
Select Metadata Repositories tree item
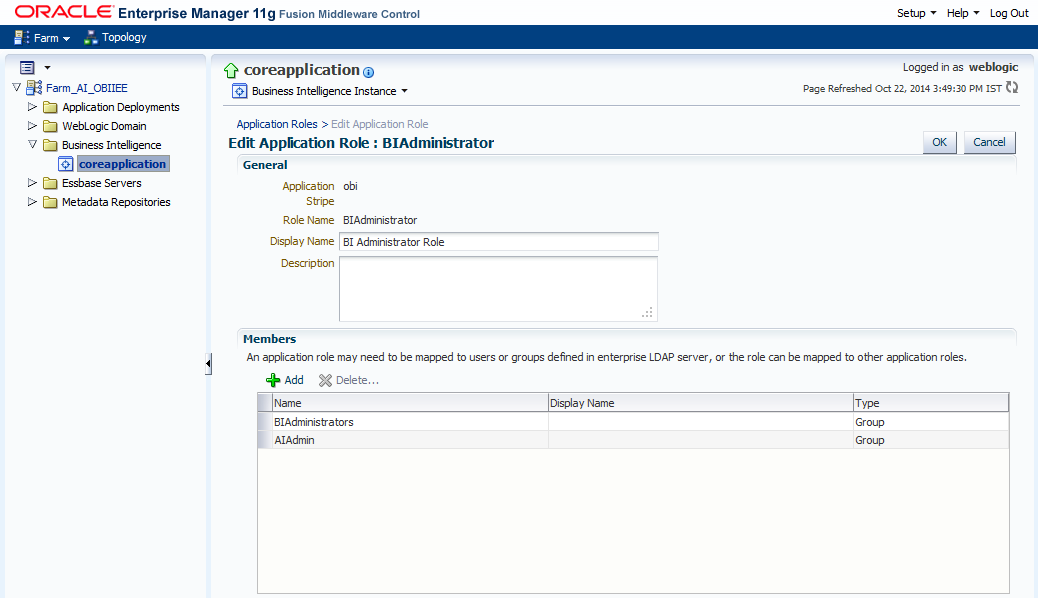pyautogui.click(x=116, y=202)
